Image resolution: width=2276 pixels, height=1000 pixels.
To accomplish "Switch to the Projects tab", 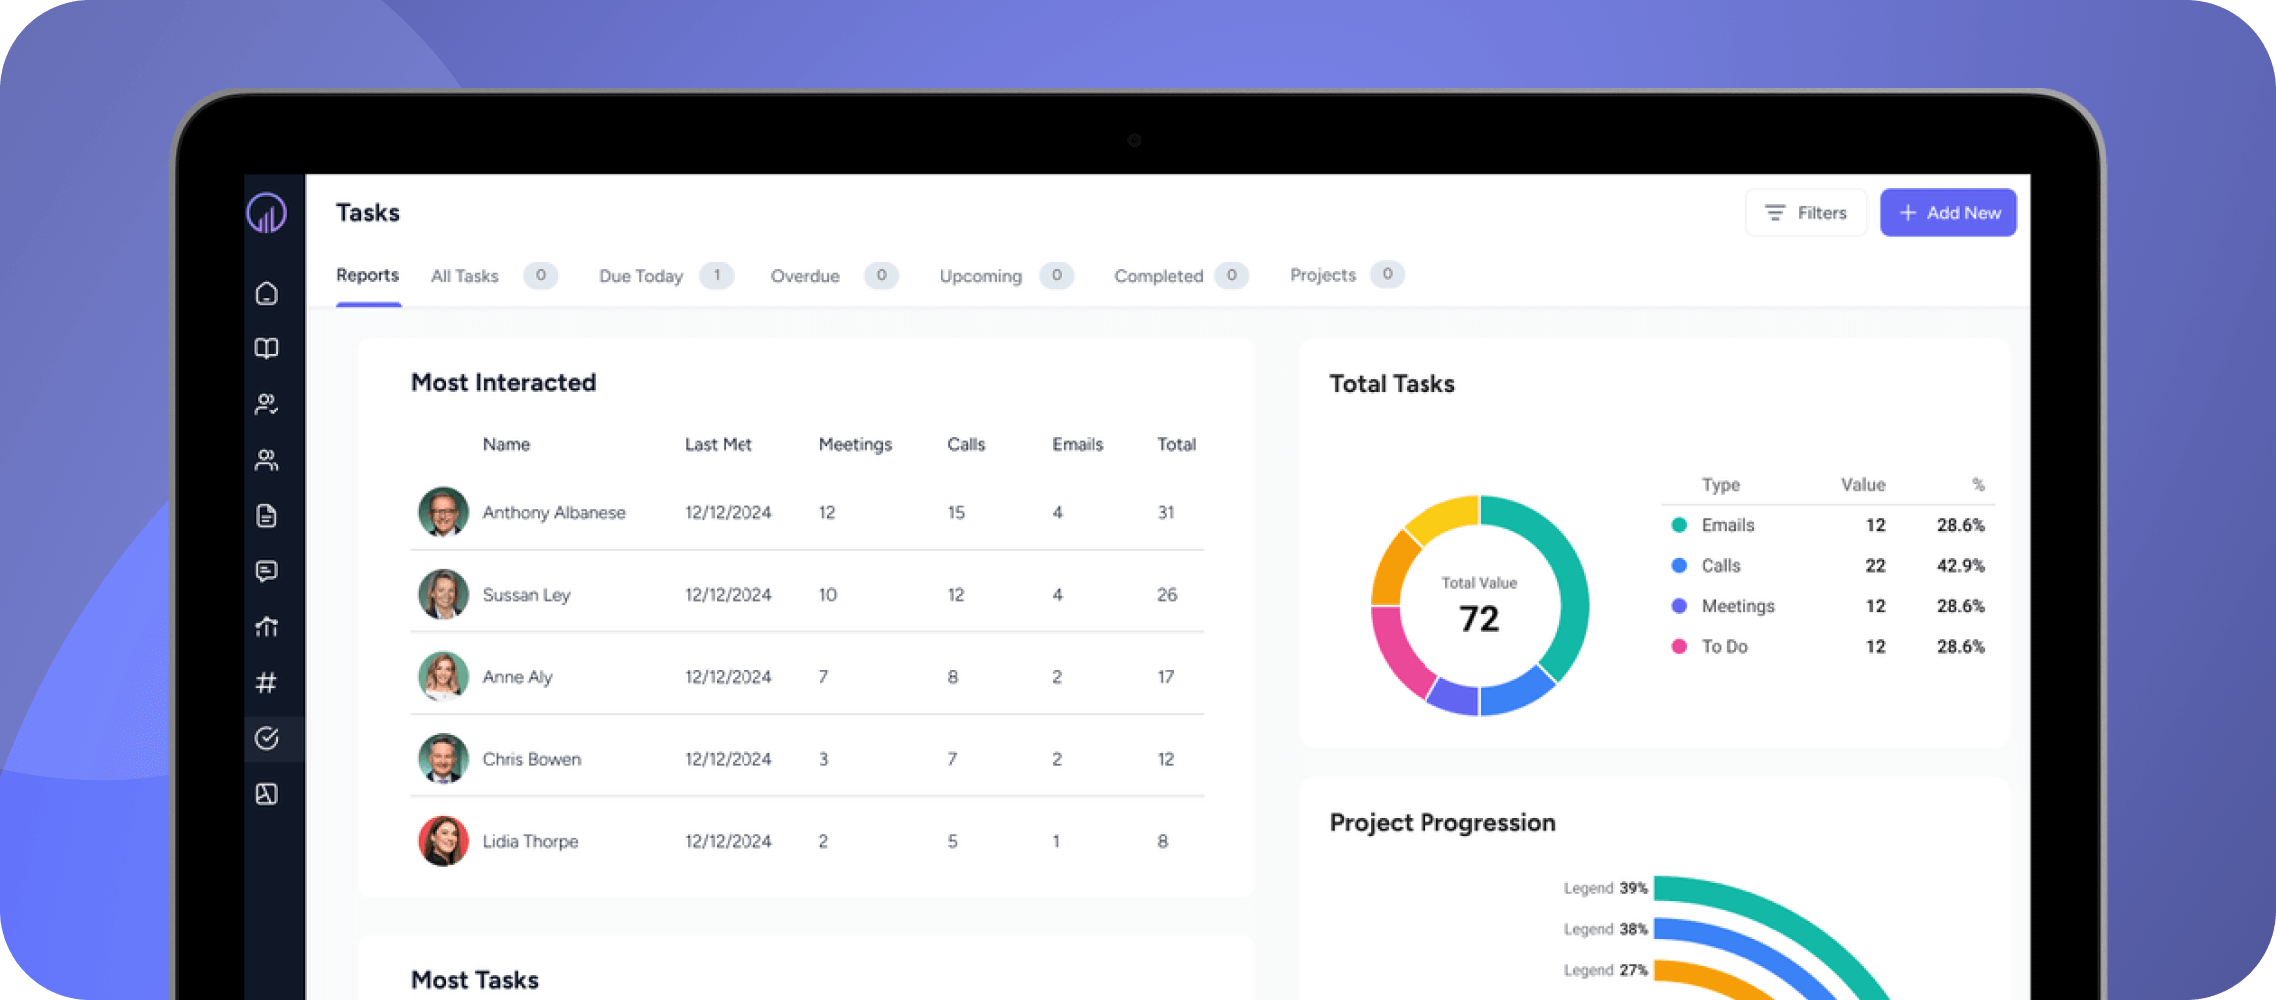I will (x=1347, y=275).
